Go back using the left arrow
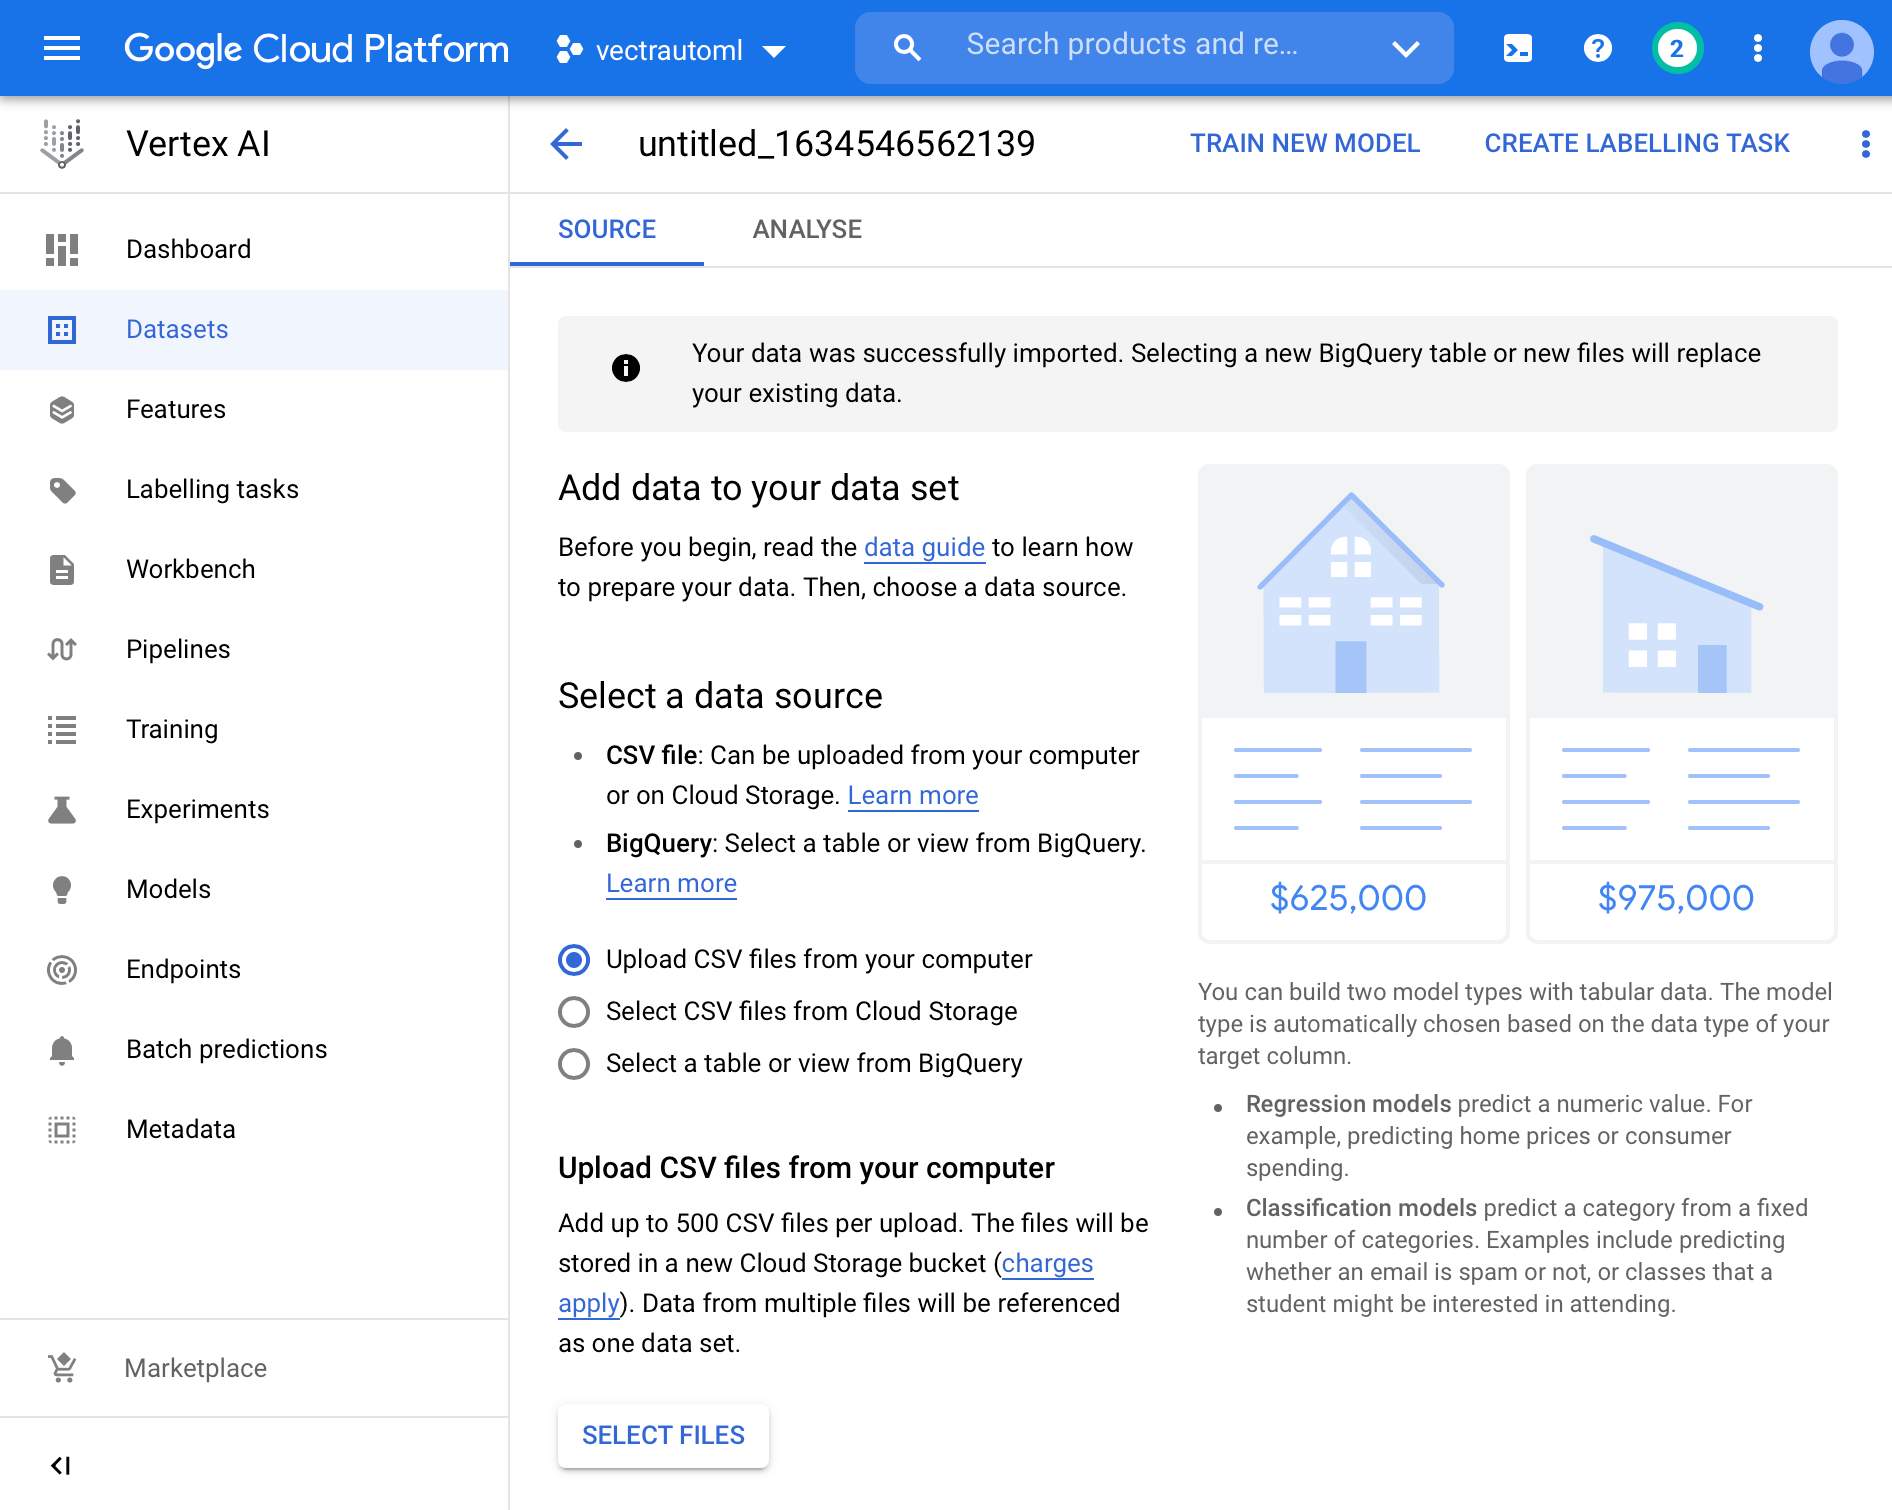Viewport: 1892px width, 1510px height. [x=566, y=144]
